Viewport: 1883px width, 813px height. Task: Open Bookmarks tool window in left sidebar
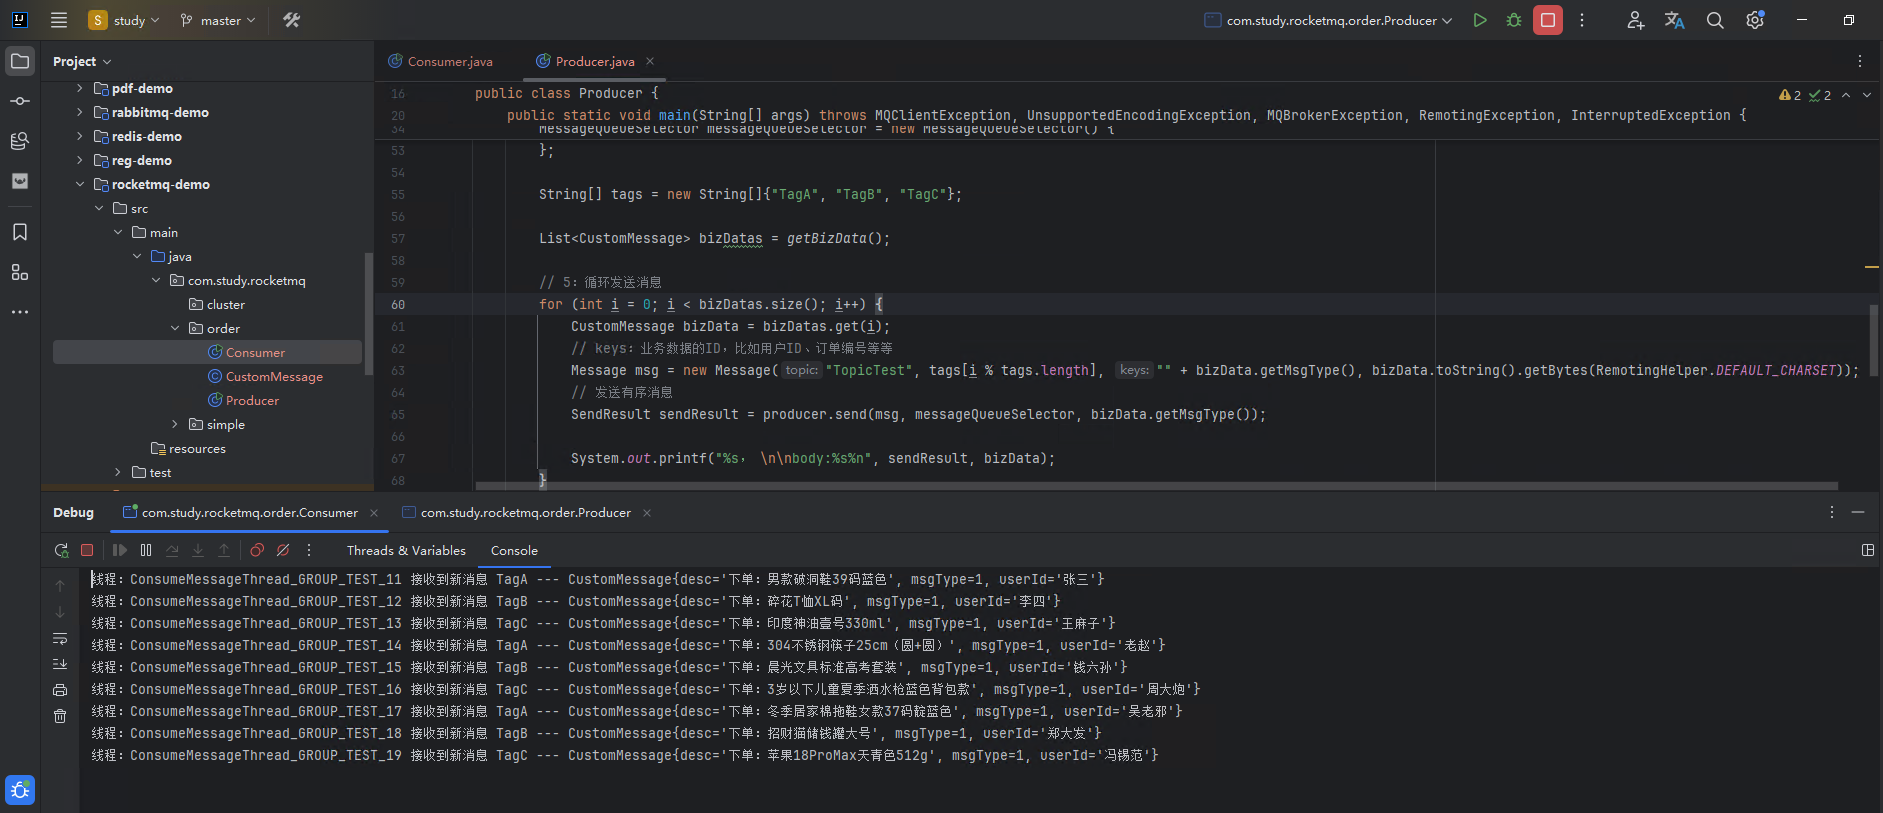coord(20,232)
